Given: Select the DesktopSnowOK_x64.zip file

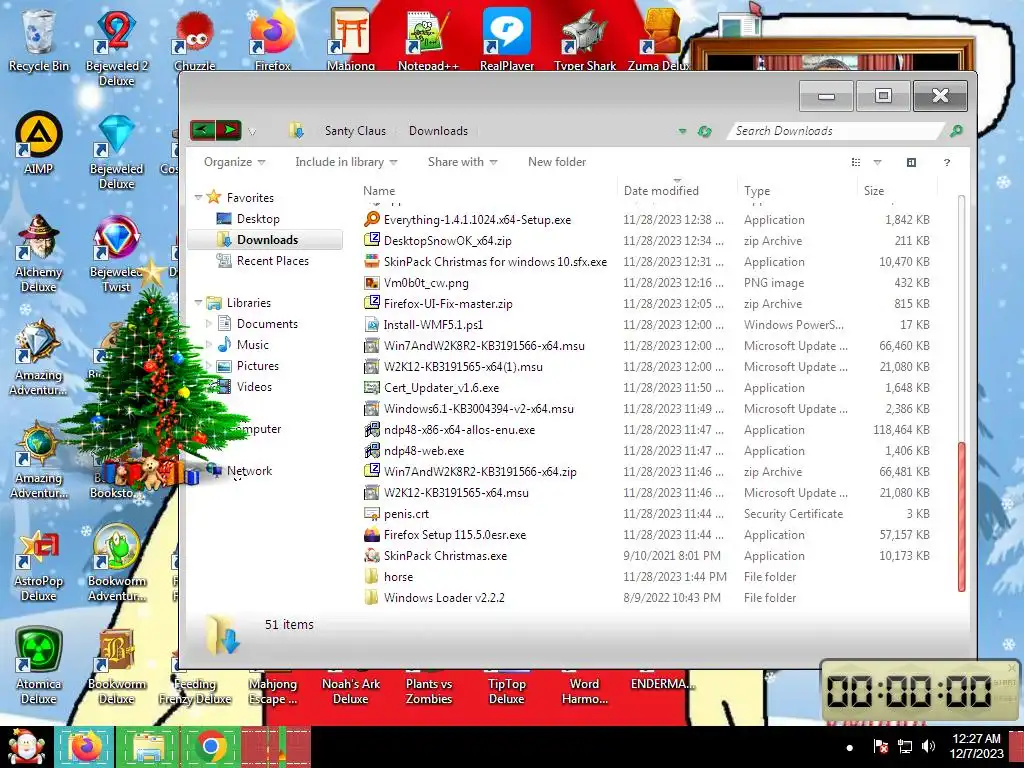Looking at the screenshot, I should point(447,240).
